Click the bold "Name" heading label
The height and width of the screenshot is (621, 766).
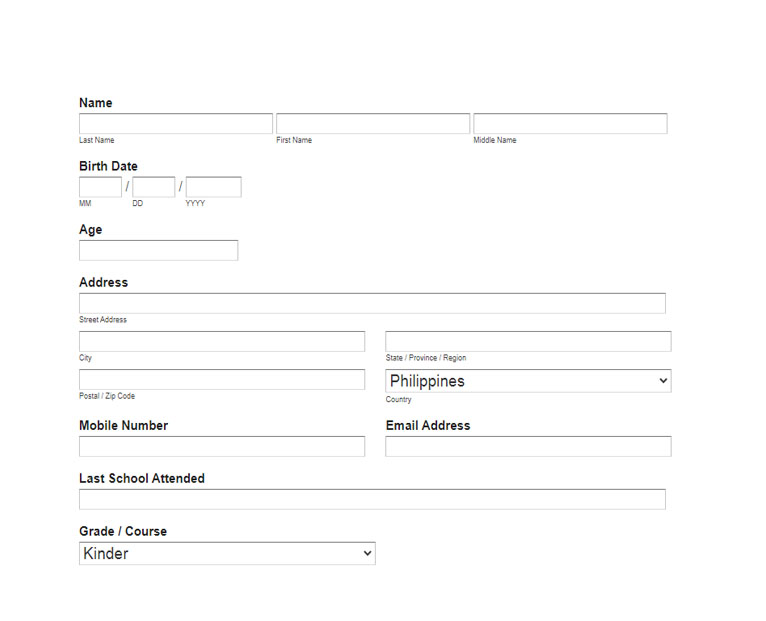point(95,103)
